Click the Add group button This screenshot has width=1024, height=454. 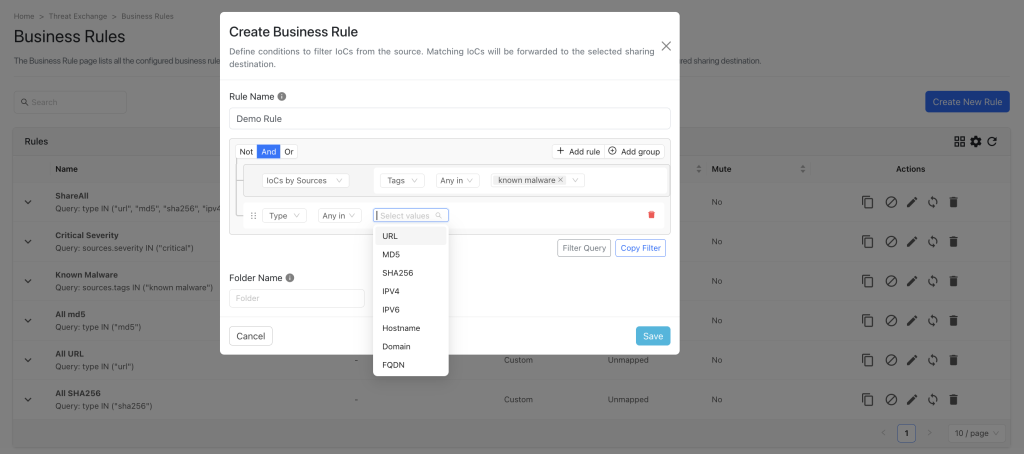(x=635, y=152)
